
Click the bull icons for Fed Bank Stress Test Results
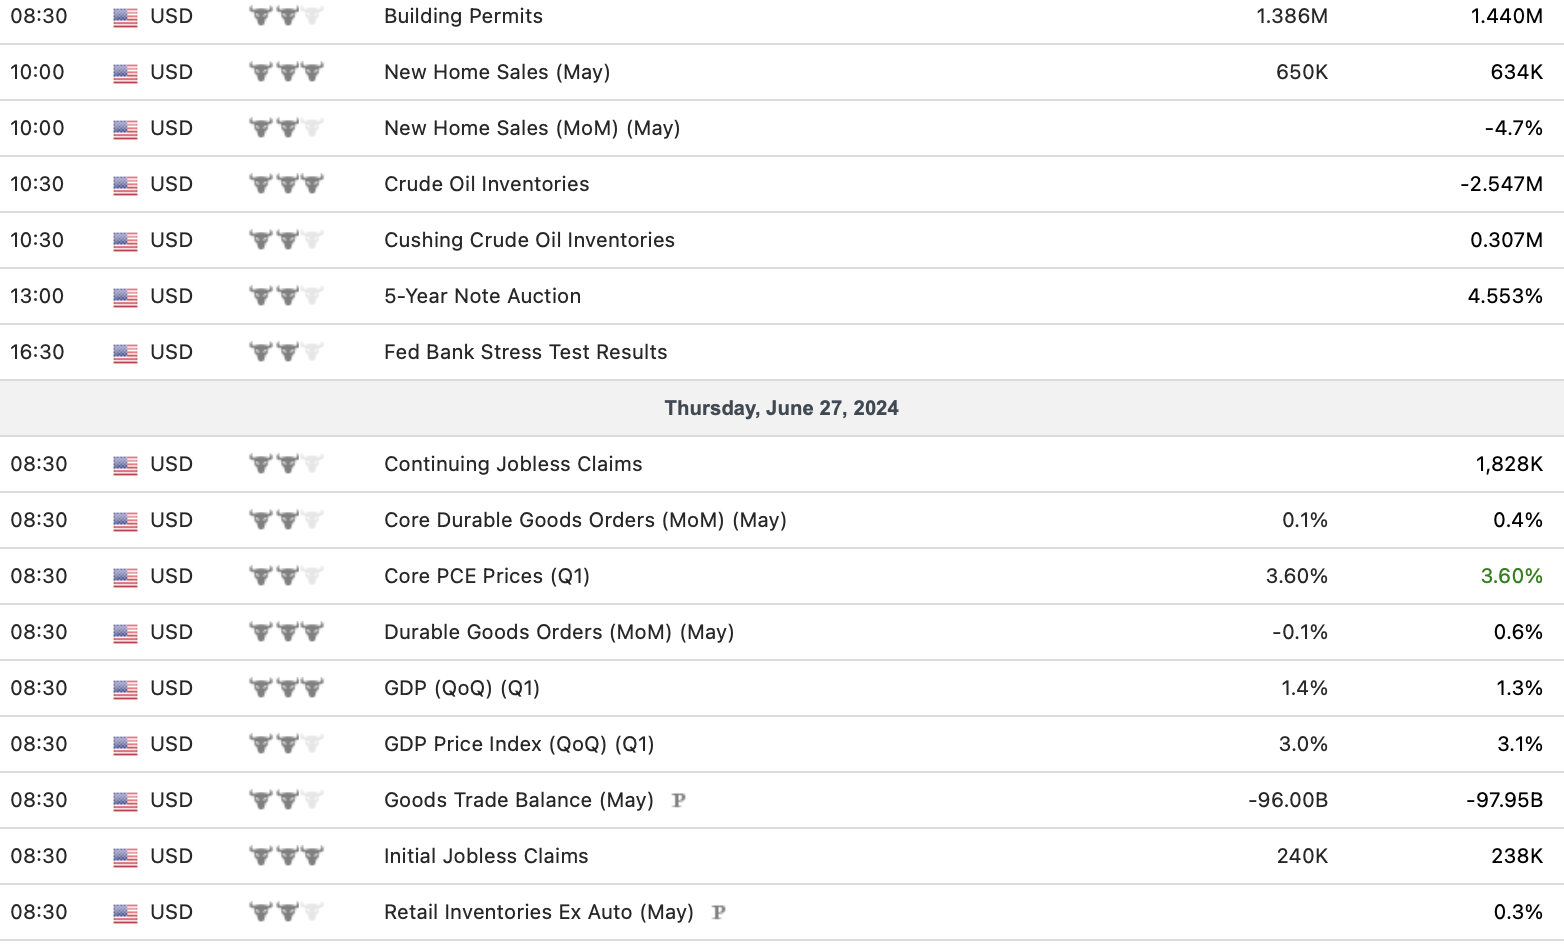tap(286, 352)
